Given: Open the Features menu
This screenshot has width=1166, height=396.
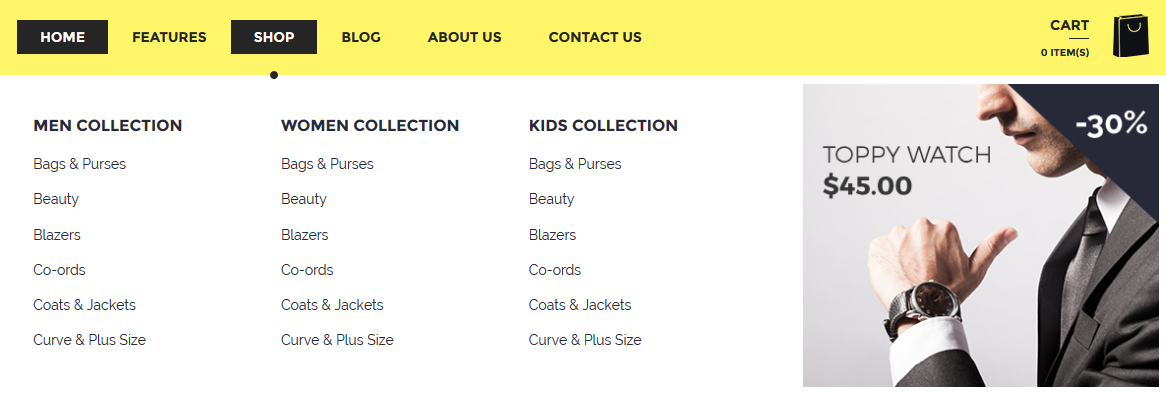Looking at the screenshot, I should 170,37.
